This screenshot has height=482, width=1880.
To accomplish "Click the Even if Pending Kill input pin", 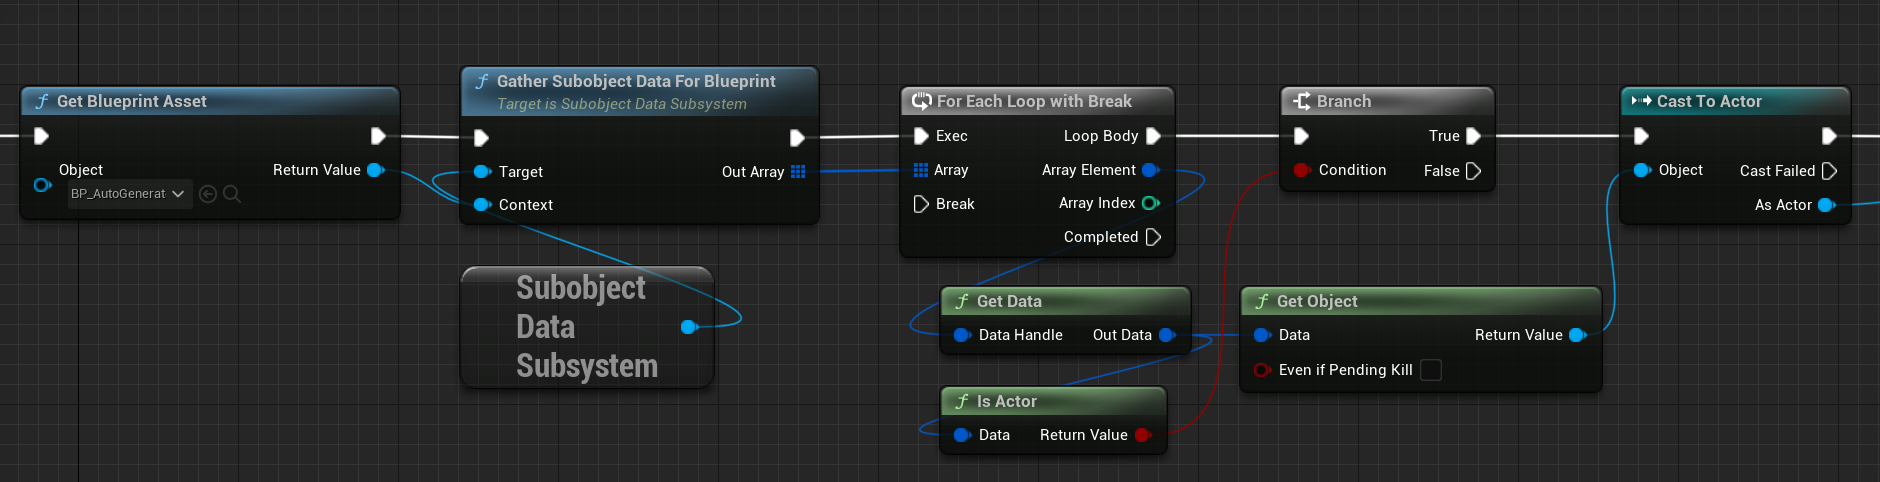I will pos(1262,370).
